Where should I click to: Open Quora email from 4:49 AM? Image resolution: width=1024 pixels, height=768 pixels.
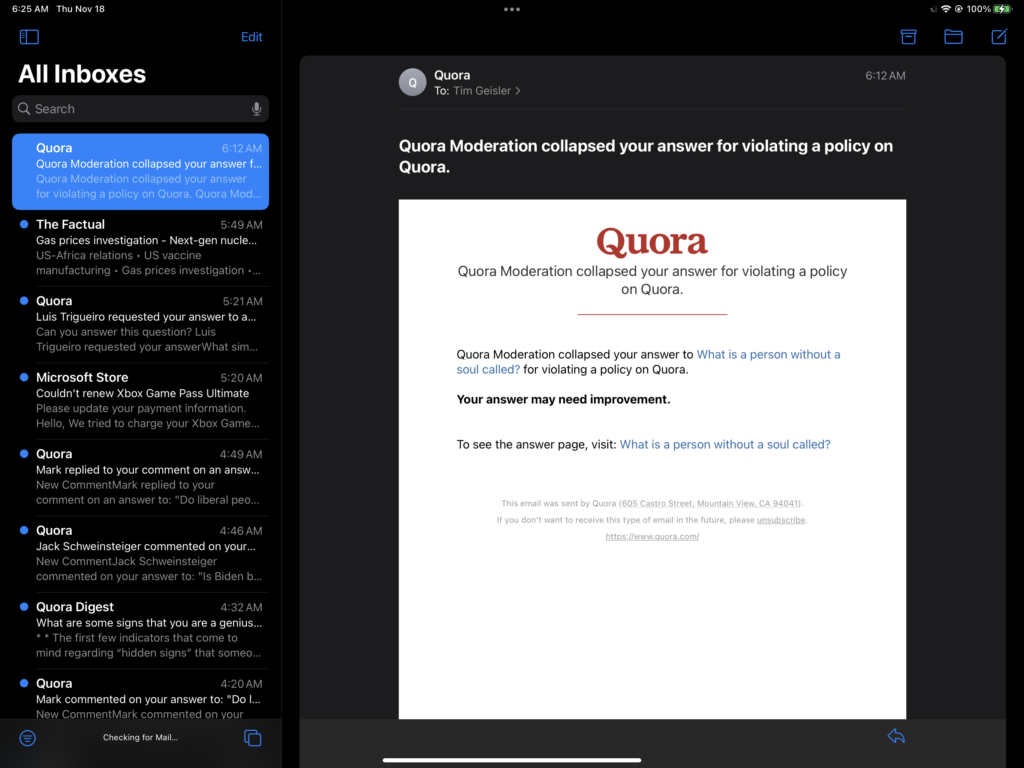[140, 477]
